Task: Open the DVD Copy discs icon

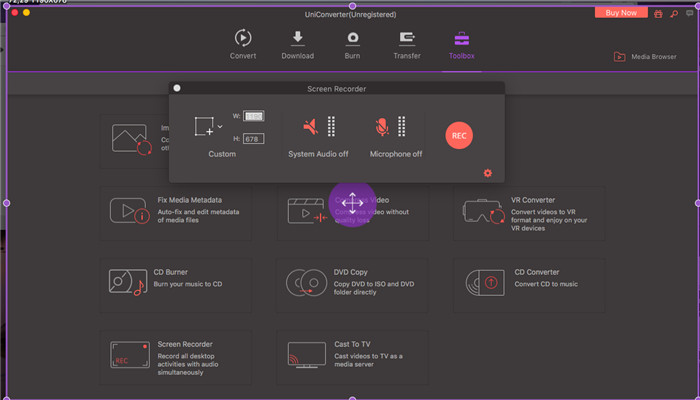Action: tap(307, 283)
